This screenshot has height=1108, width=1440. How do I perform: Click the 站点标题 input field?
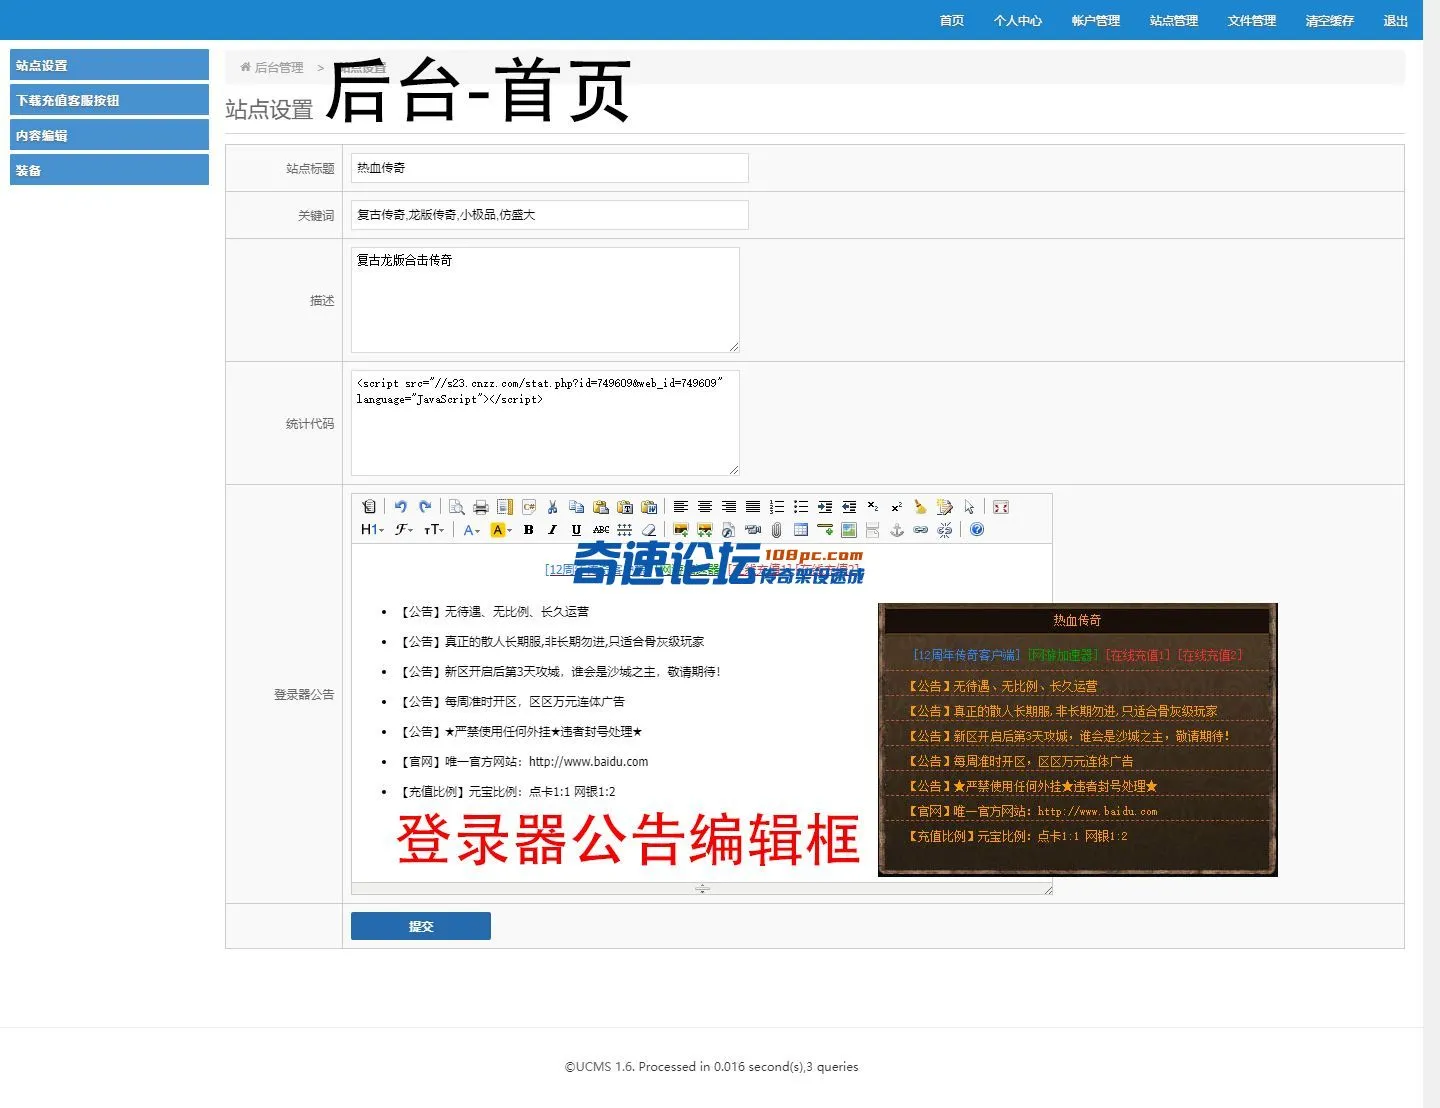pyautogui.click(x=549, y=168)
